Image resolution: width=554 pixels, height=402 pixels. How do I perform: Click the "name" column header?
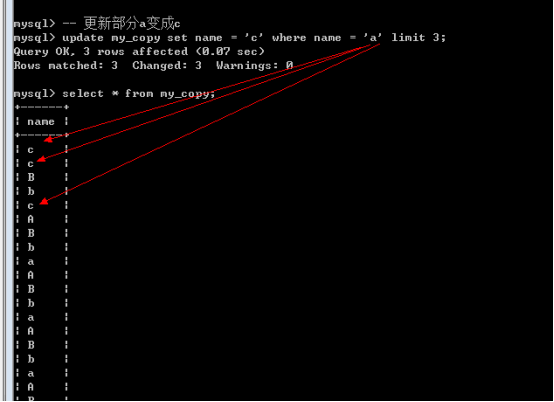[x=41, y=122]
